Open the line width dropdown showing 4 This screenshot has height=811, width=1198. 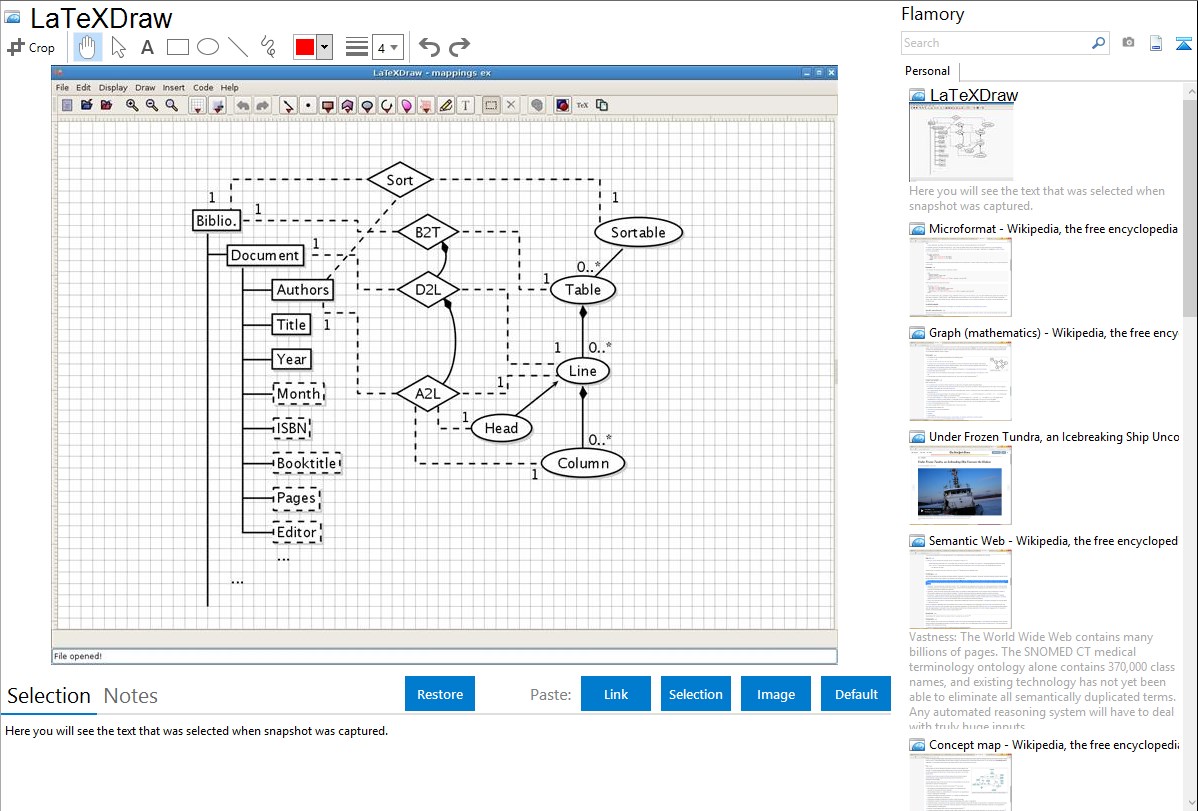[x=387, y=47]
